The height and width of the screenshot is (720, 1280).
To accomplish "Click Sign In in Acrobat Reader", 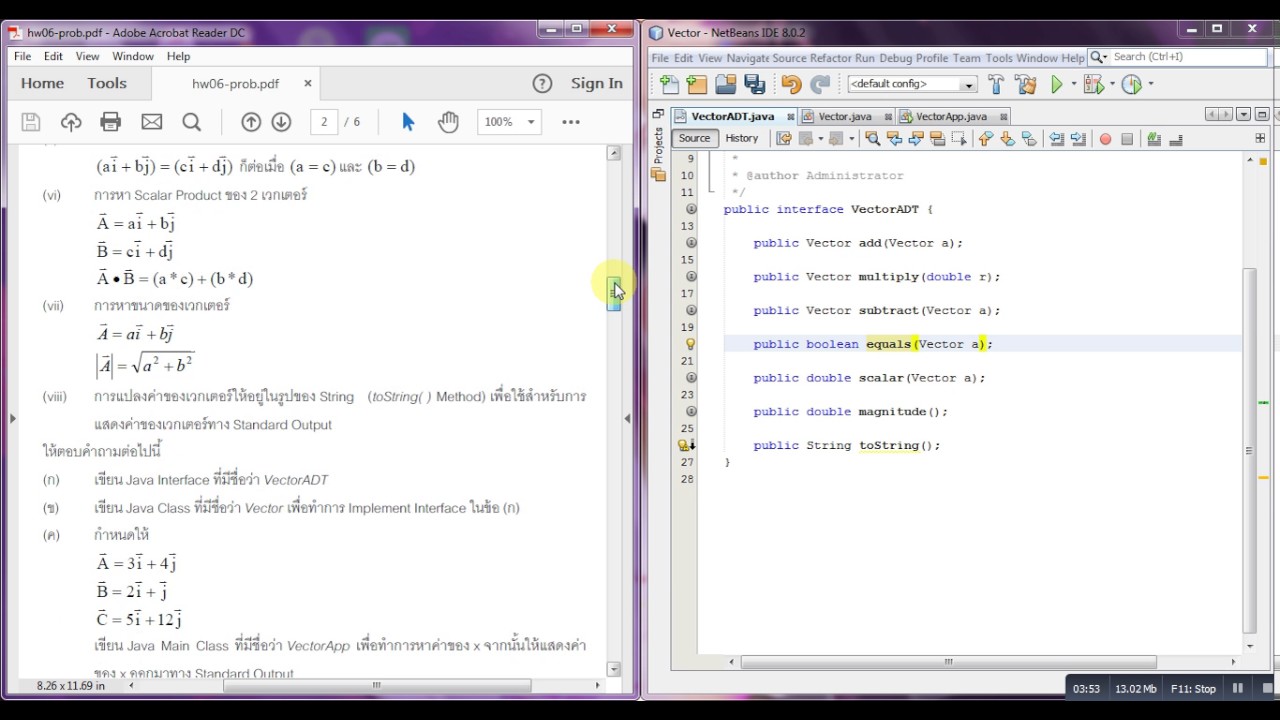I will point(596,84).
